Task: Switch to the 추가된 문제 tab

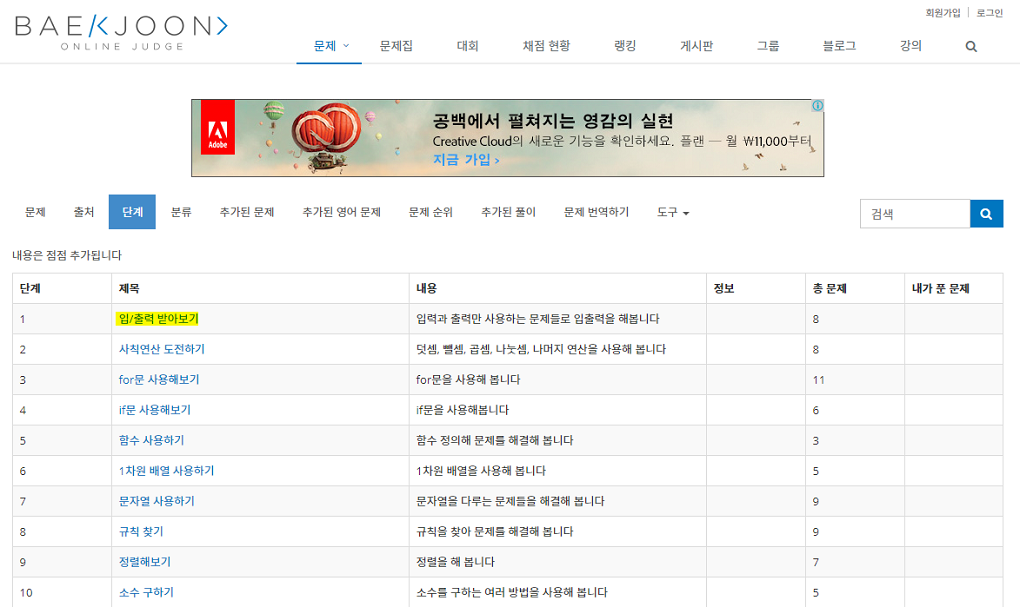Action: [247, 212]
